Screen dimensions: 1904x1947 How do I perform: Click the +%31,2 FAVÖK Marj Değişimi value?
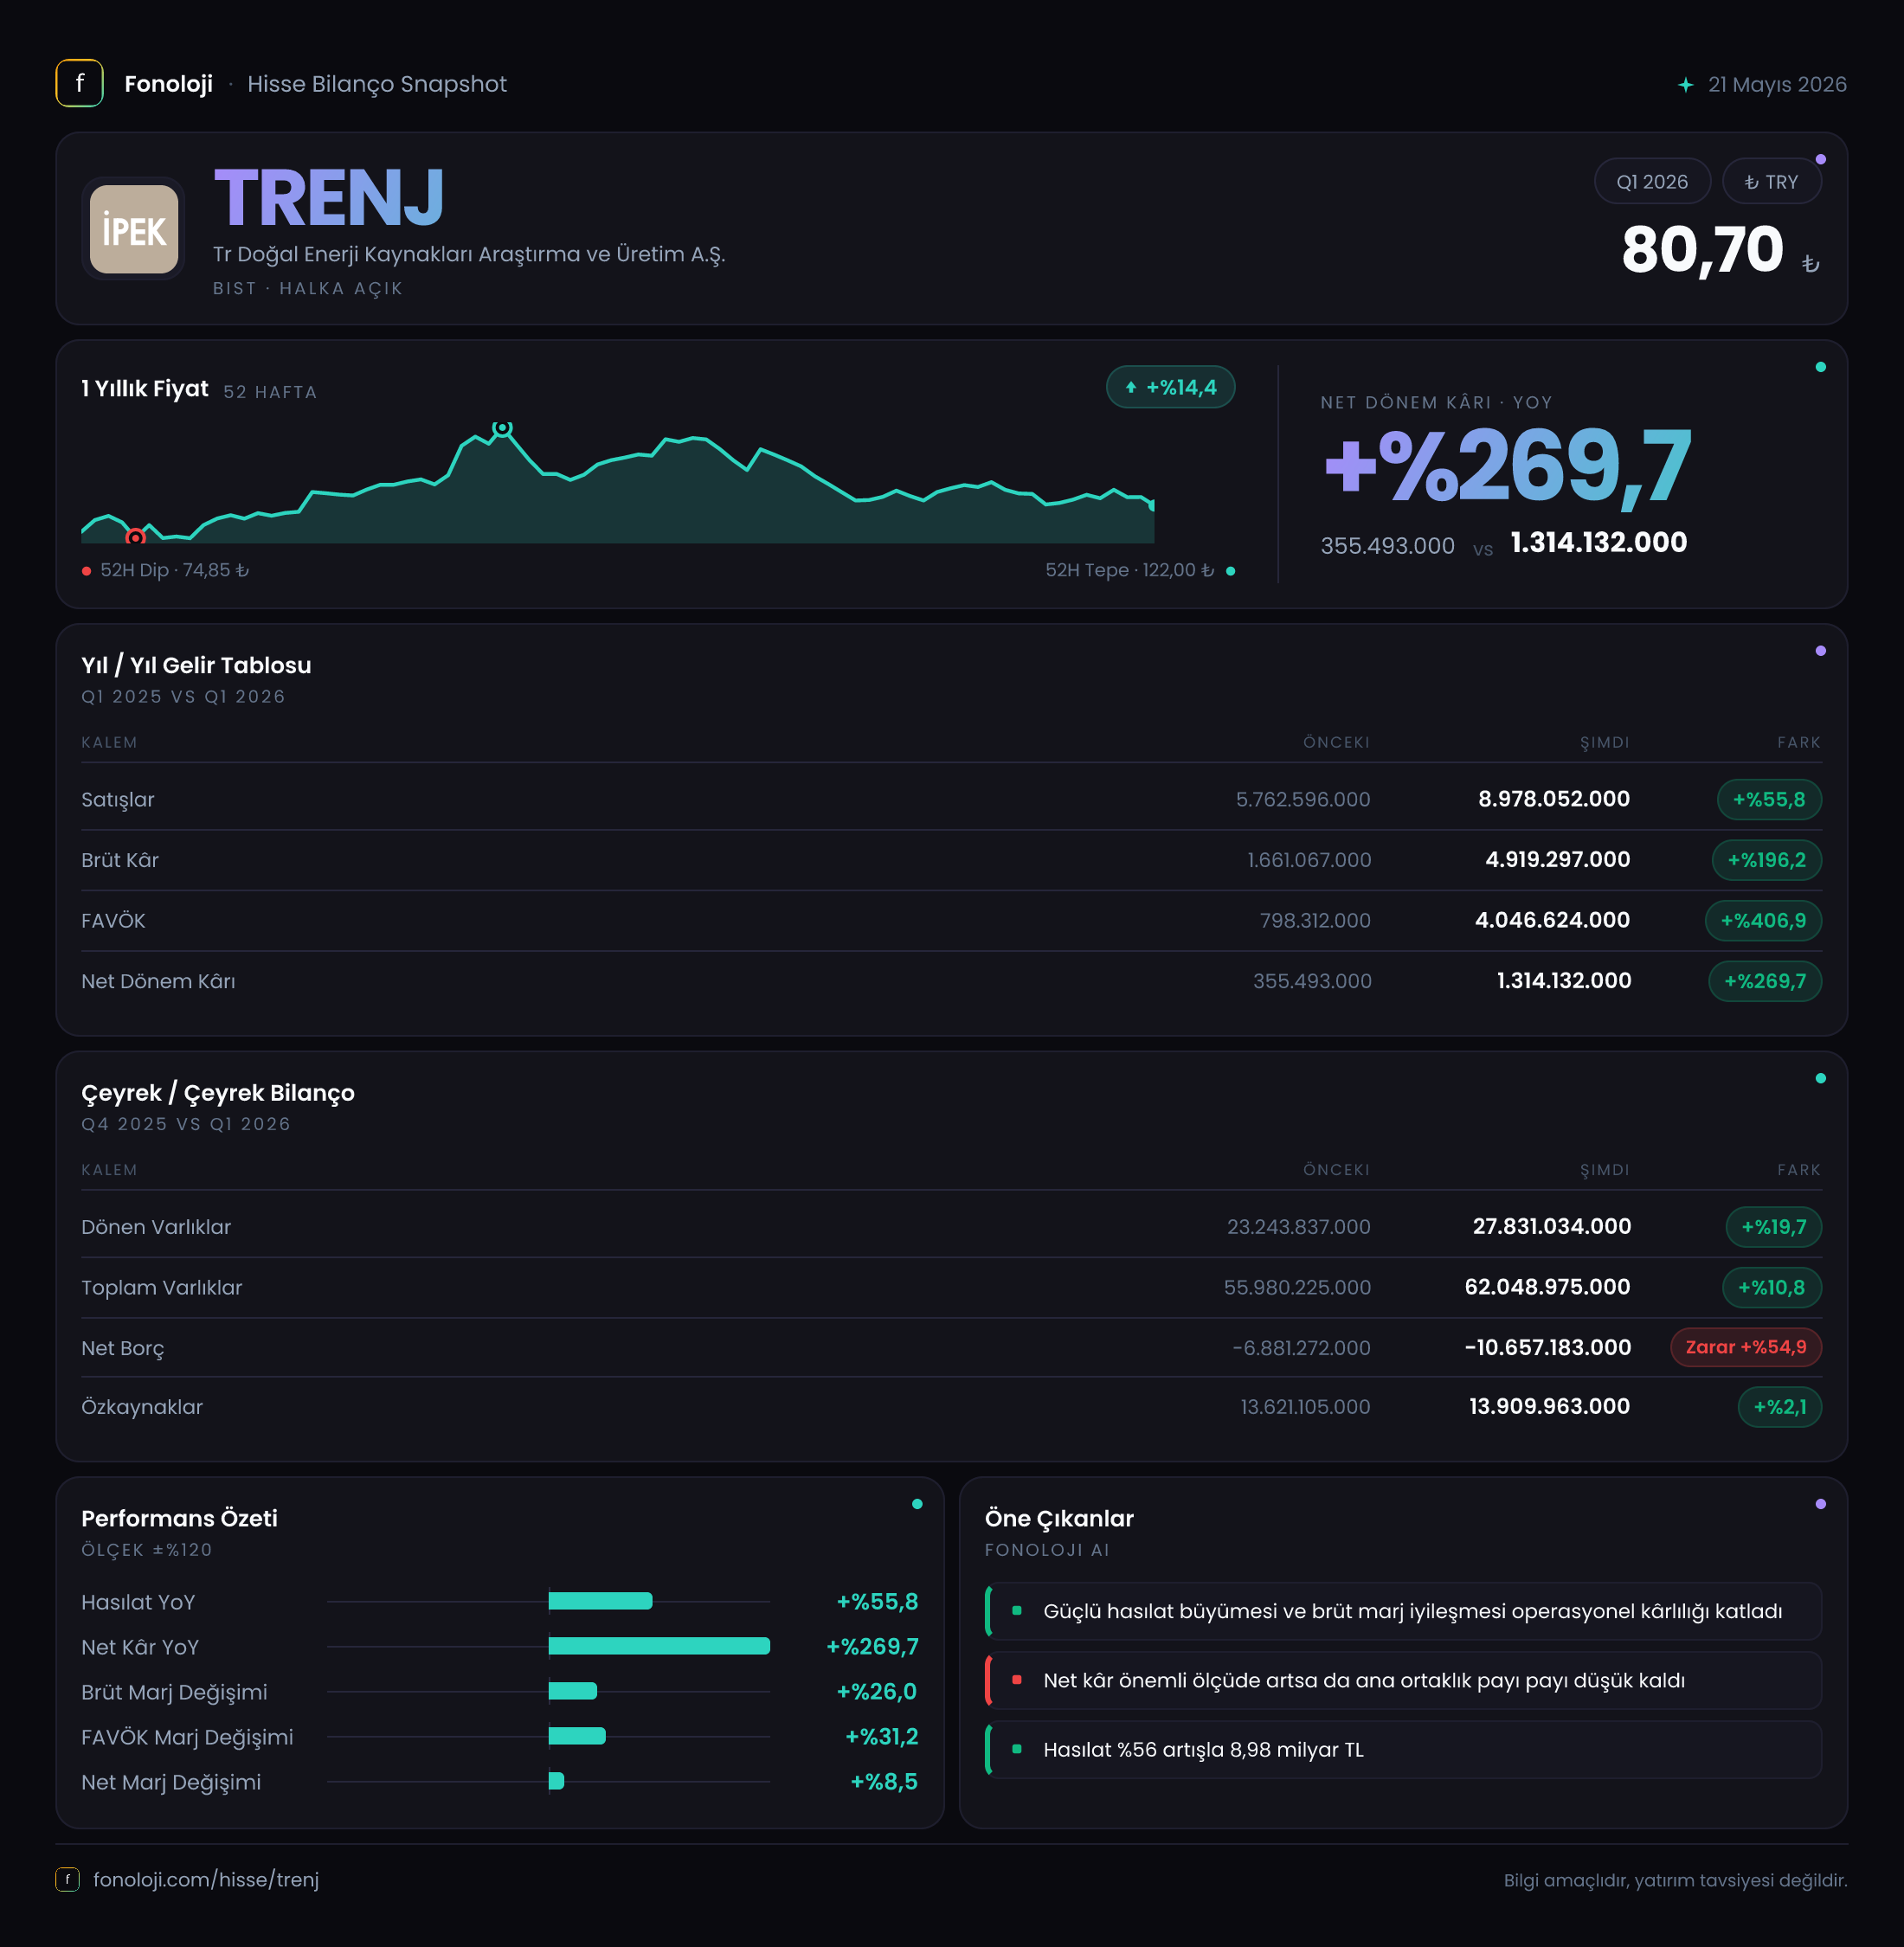click(882, 1736)
